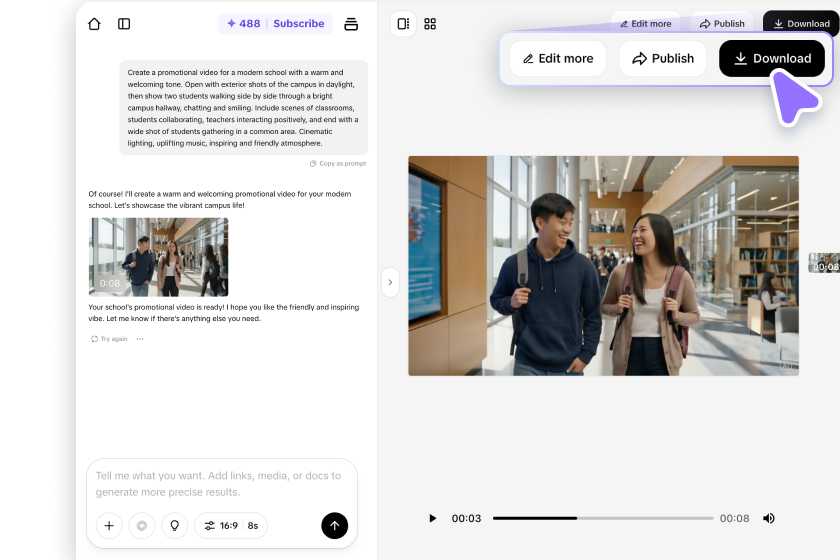Viewport: 840px width, 560px height.
Task: Switch to grid view icon
Action: point(430,24)
